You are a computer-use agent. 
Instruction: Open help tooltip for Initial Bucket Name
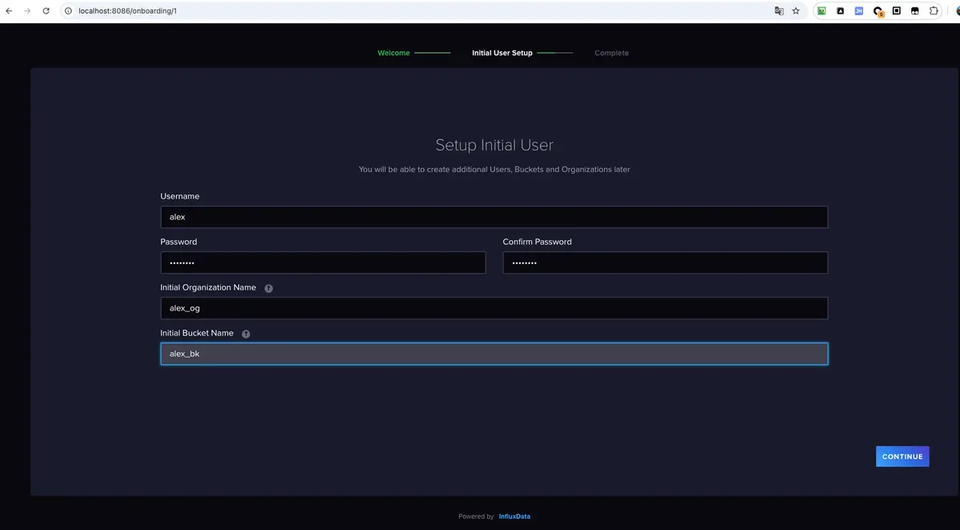click(246, 334)
